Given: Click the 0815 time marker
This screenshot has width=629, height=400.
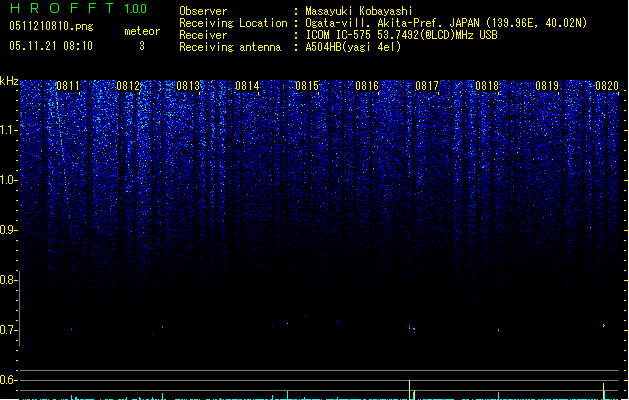Looking at the screenshot, I should (307, 86).
